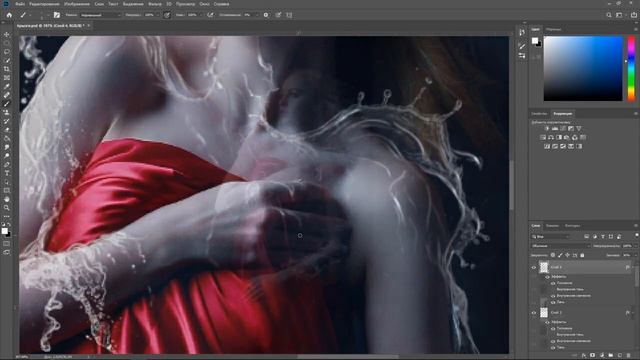
Task: Open the brush settings panel icon in options bar
Action: 57,15
